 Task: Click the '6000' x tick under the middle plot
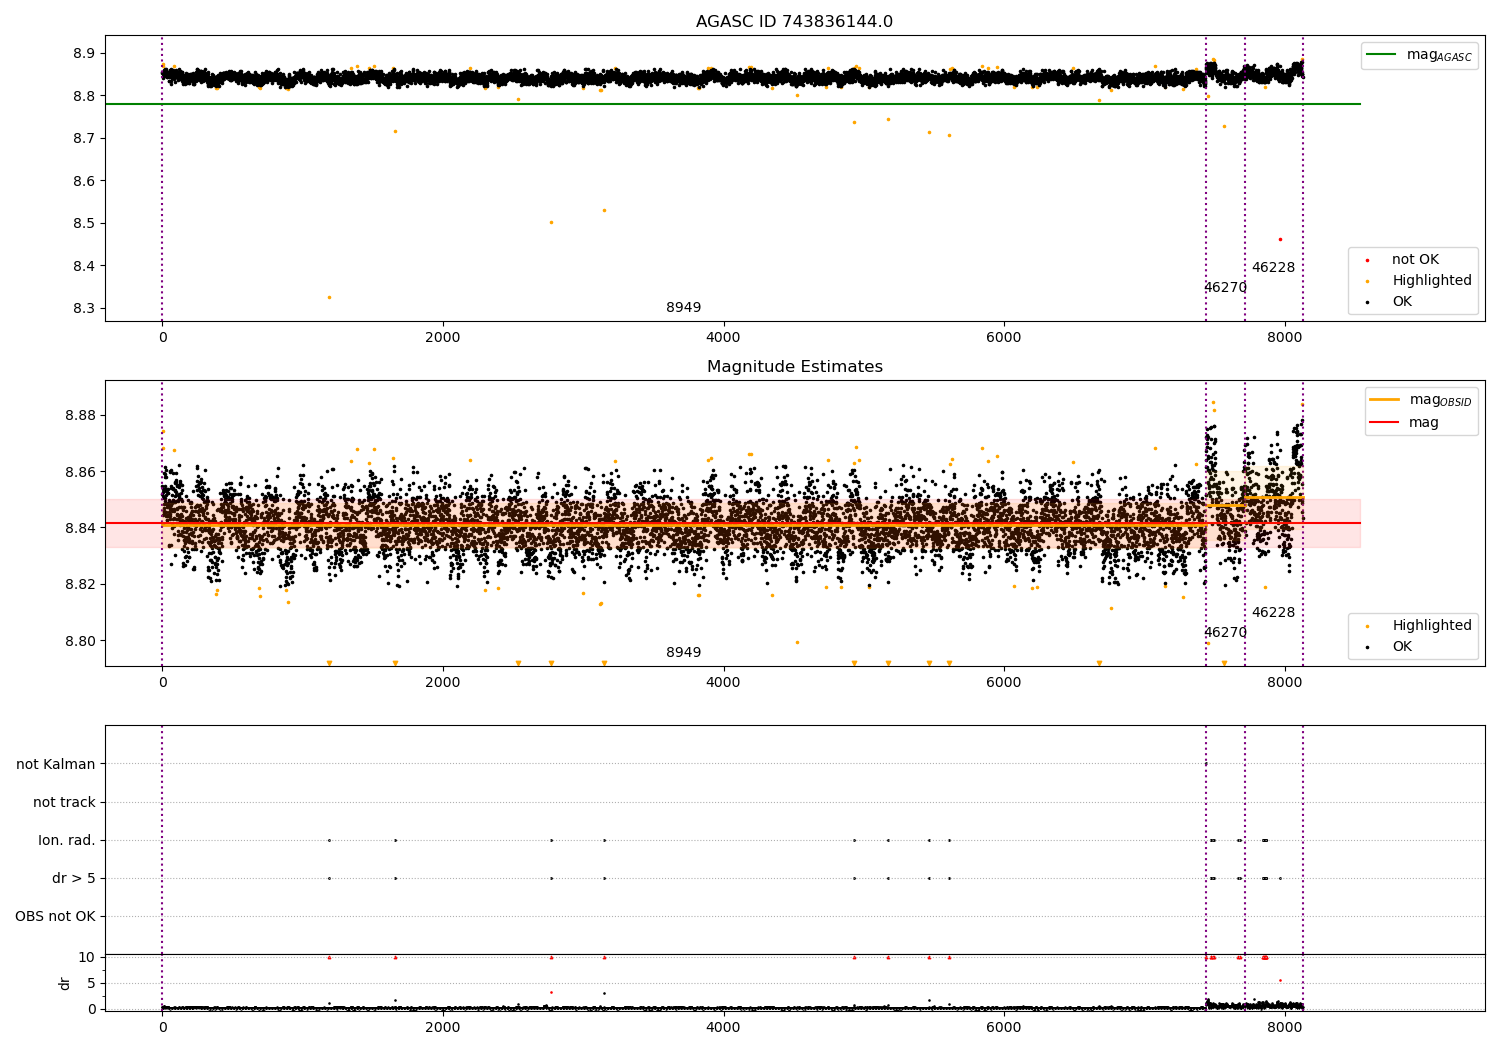[x=1004, y=683]
